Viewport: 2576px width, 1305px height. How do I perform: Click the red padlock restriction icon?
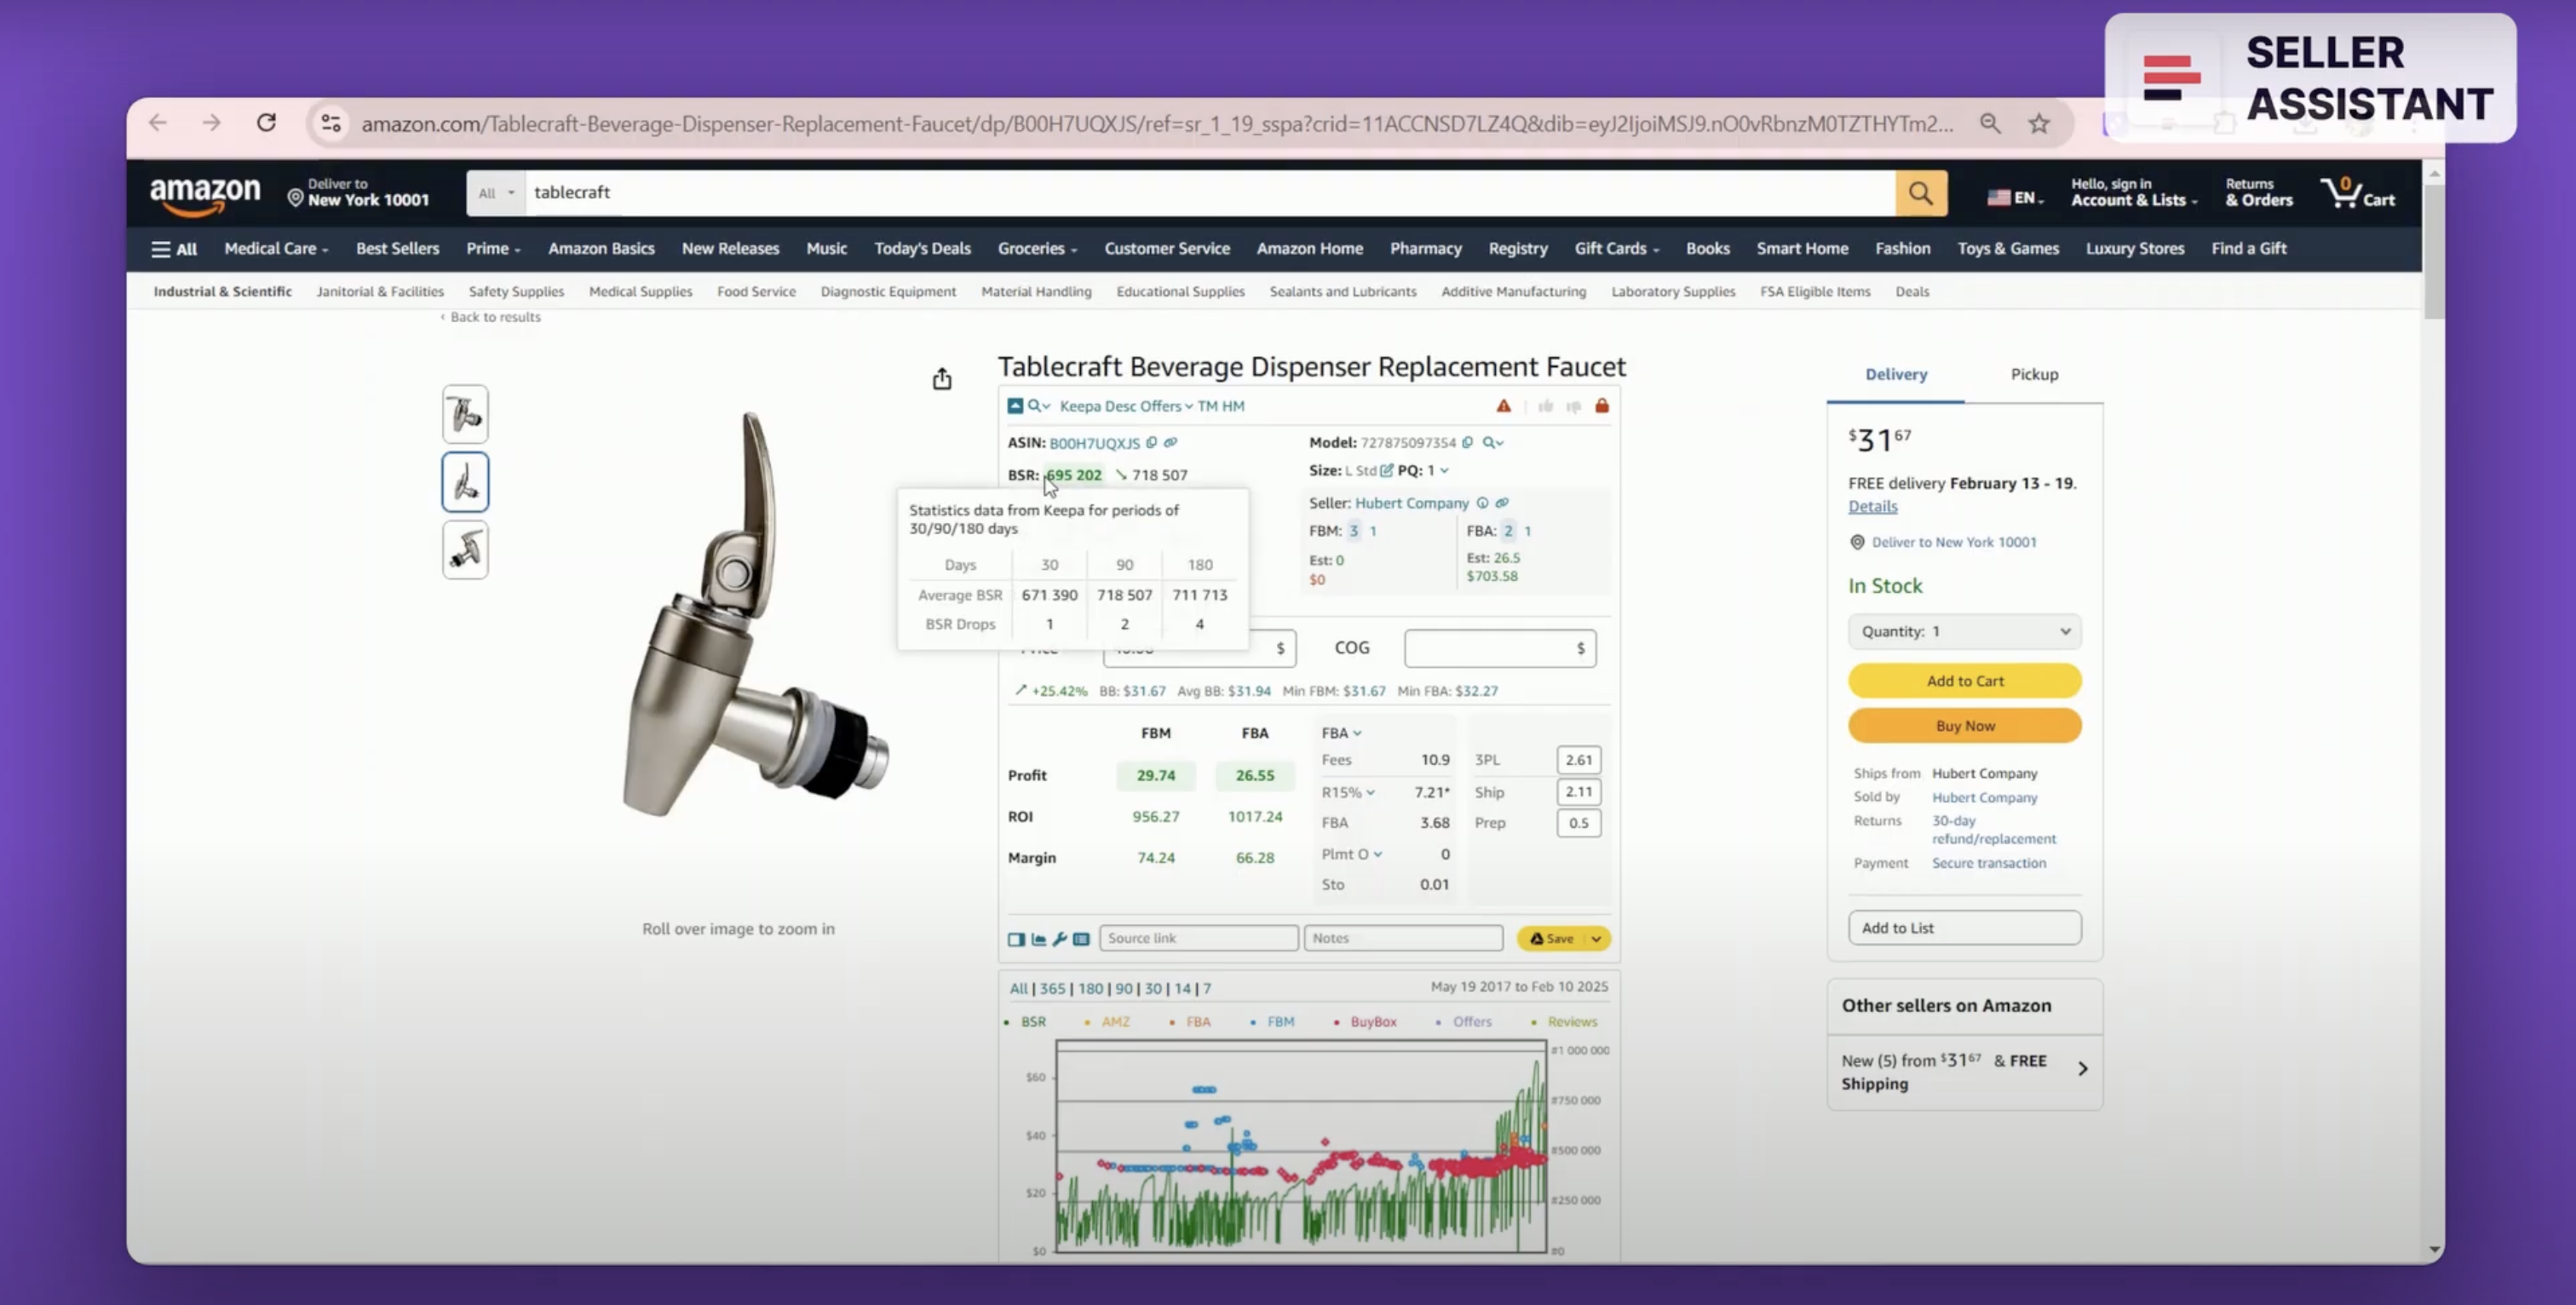tap(1602, 406)
